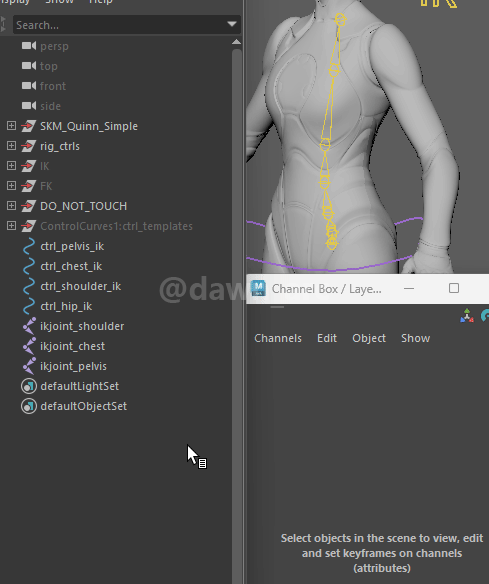The width and height of the screenshot is (489, 584).
Task: Click the FK group icon
Action: pos(29,186)
